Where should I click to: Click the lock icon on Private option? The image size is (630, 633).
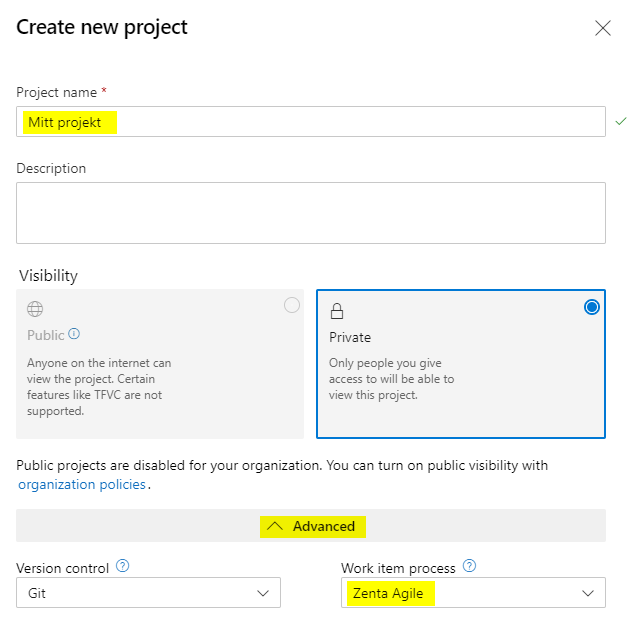coord(337,311)
